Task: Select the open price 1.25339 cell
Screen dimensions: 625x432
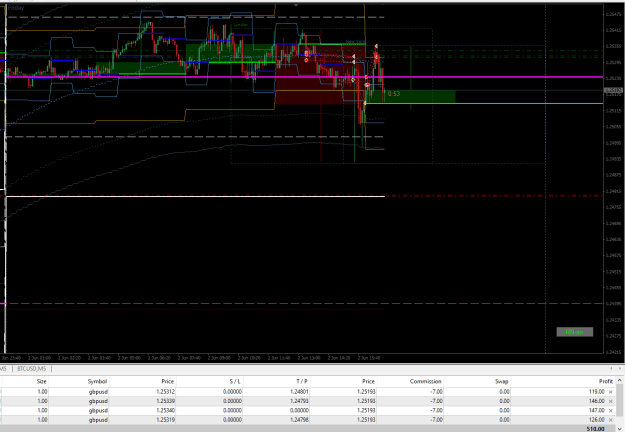Action: click(x=165, y=401)
